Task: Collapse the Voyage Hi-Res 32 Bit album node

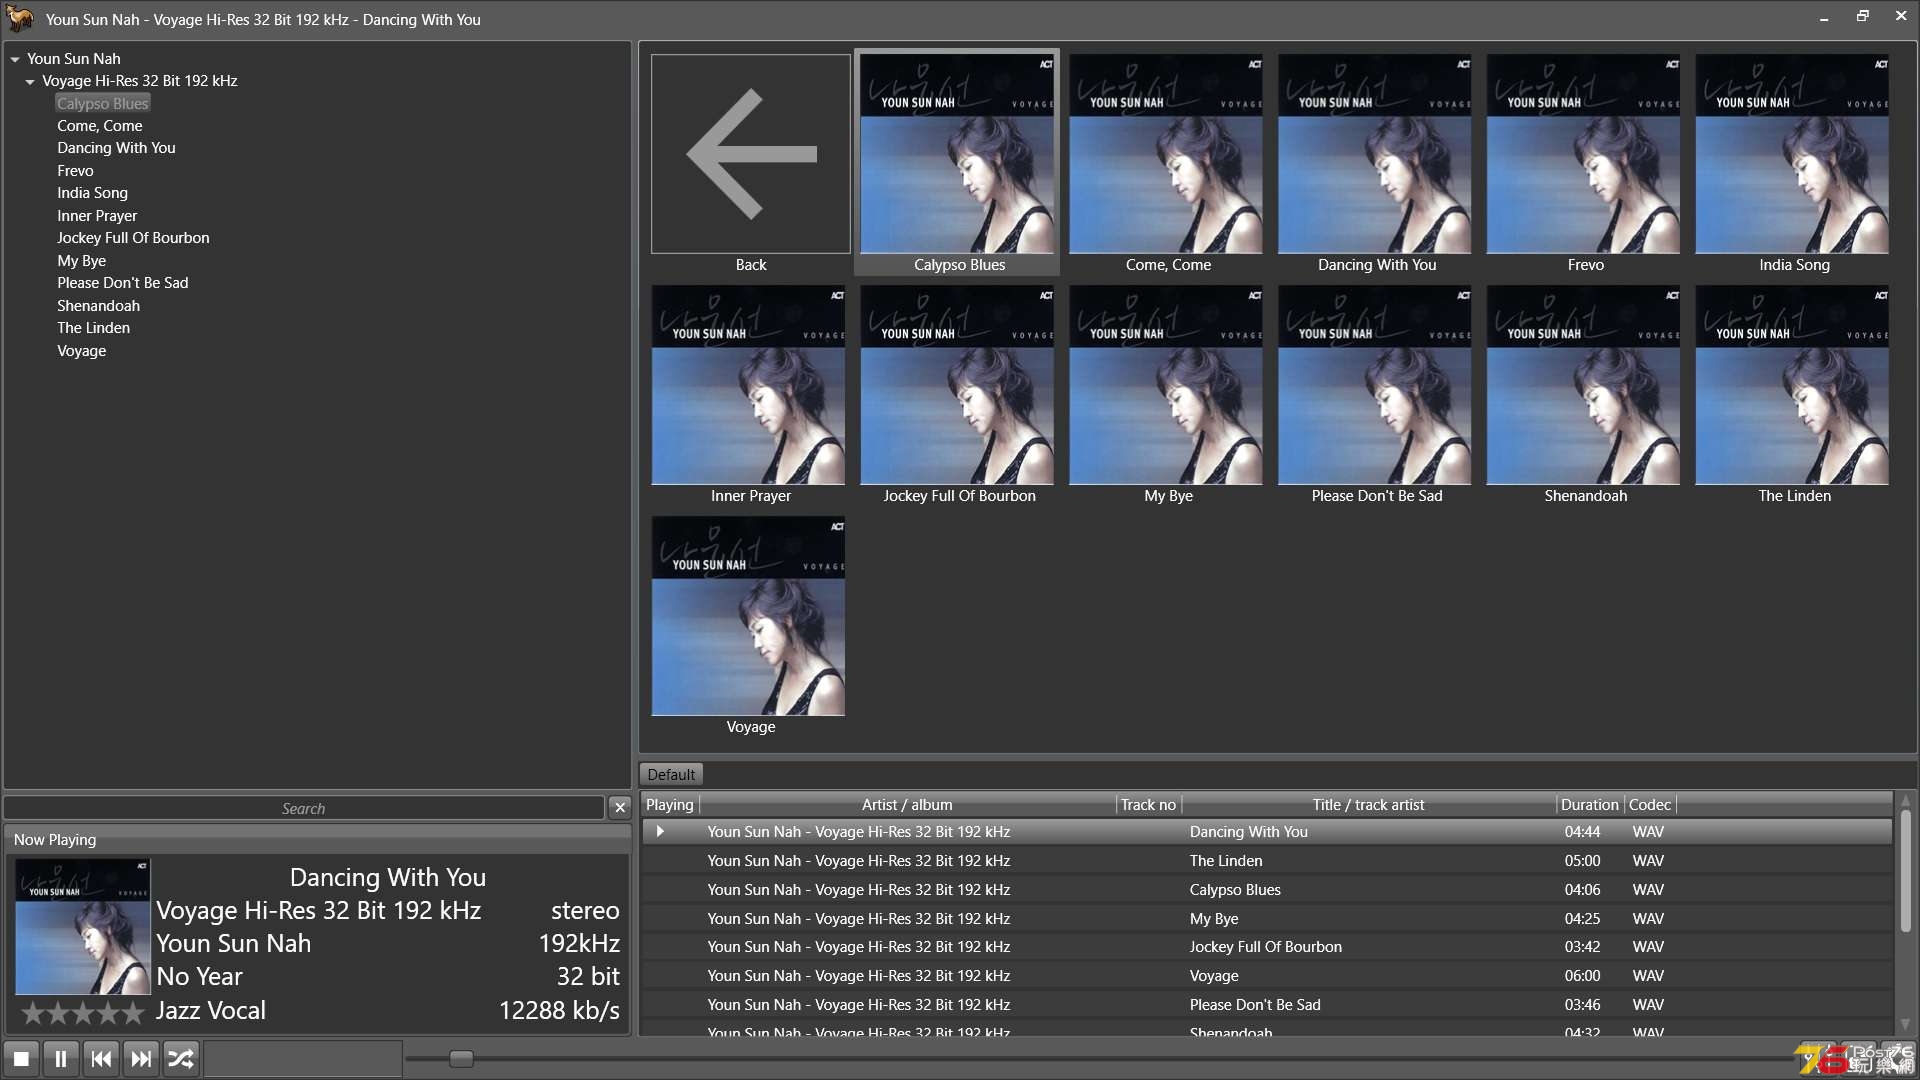Action: point(30,81)
